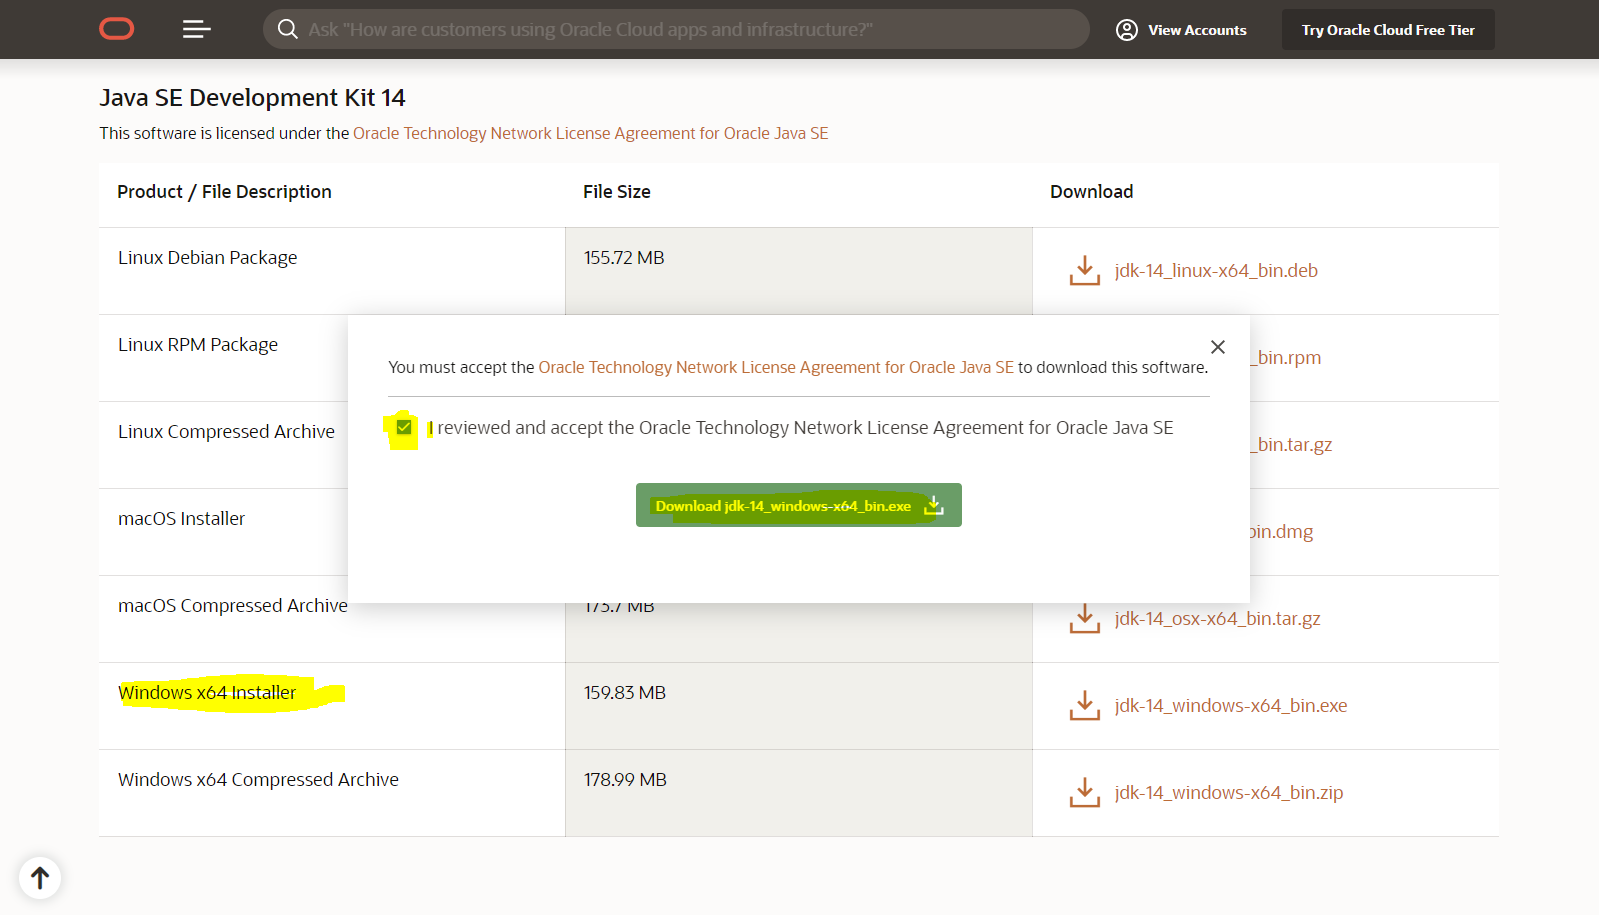Click the partially hidden bin.dmg link
Image resolution: width=1599 pixels, height=915 pixels.
[x=1281, y=531]
